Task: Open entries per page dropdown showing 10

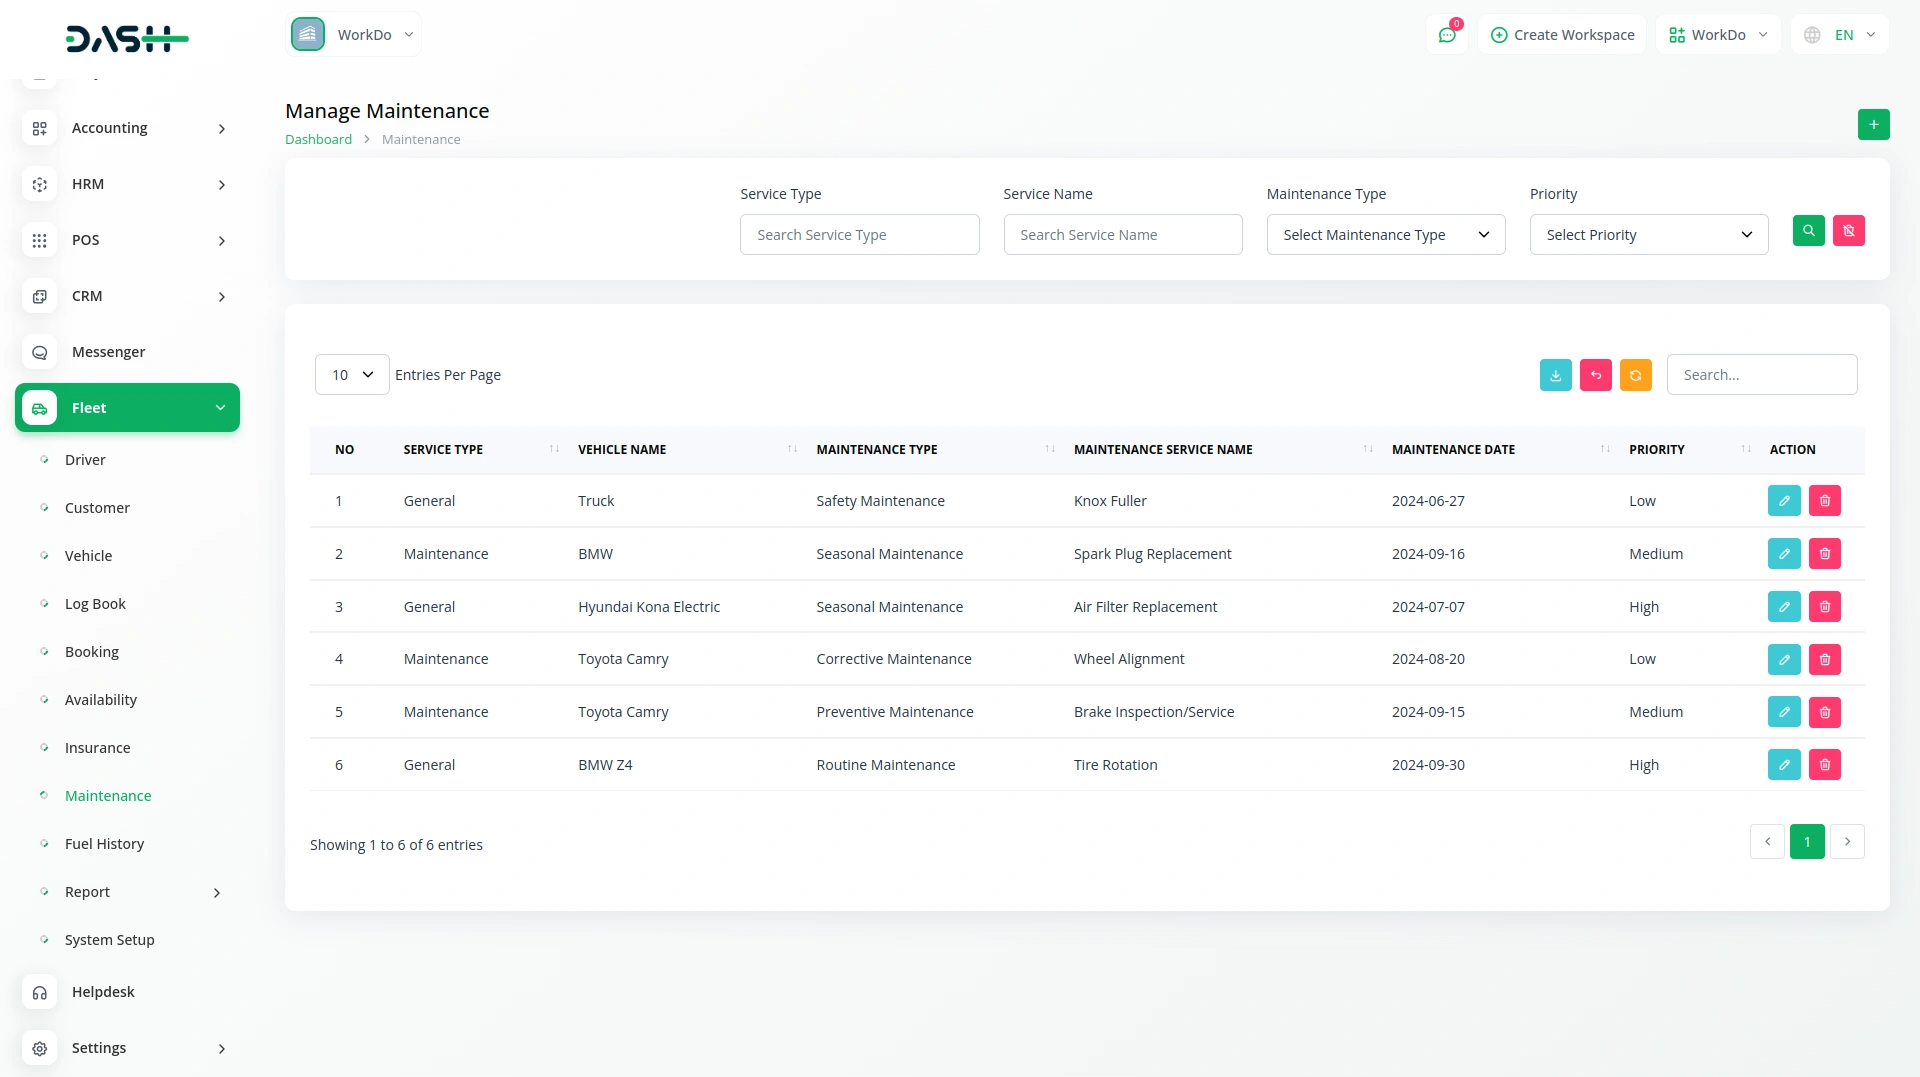Action: 352,375
